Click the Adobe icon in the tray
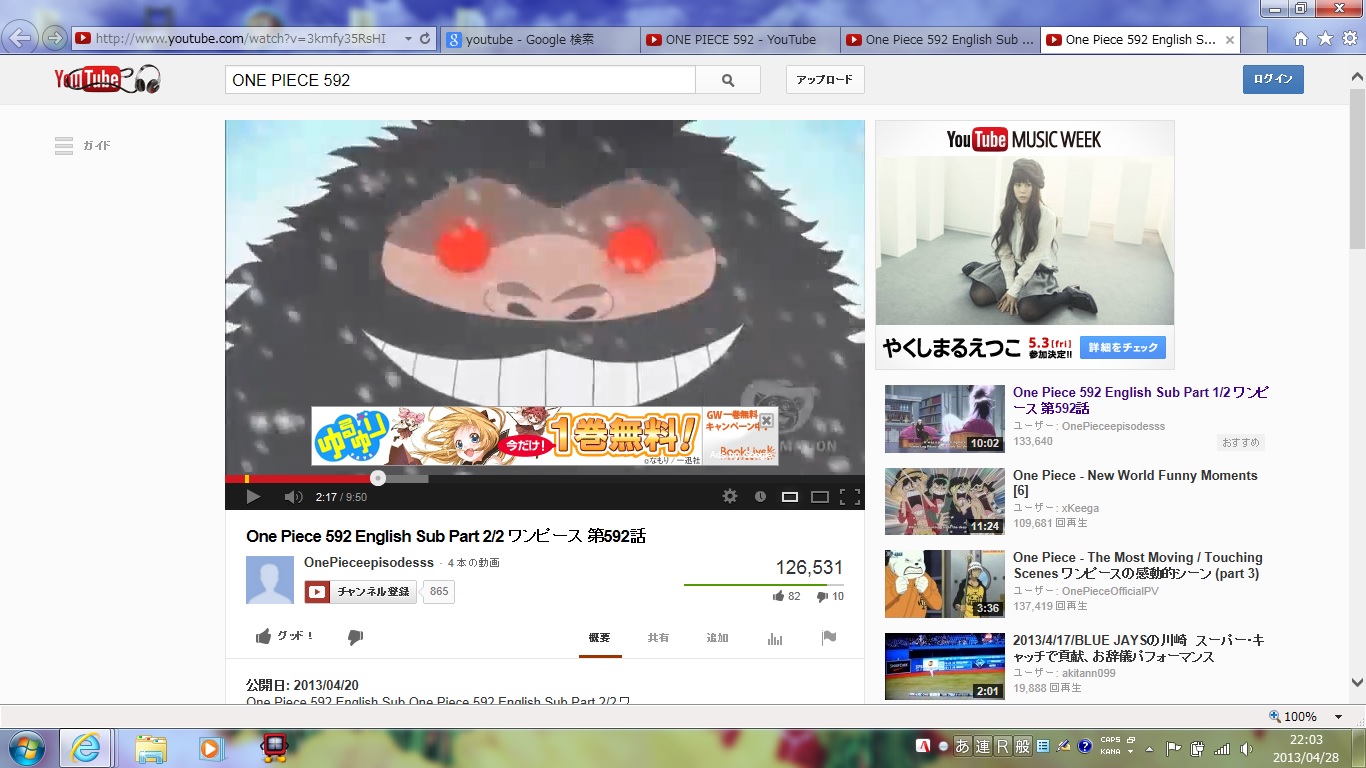This screenshot has width=1366, height=768. [x=925, y=747]
